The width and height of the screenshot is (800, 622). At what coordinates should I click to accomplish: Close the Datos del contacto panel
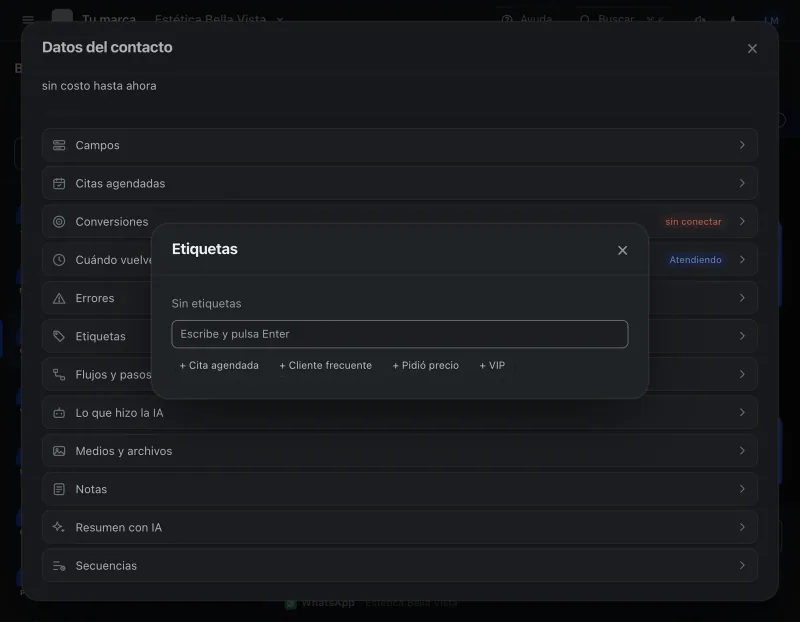tap(752, 48)
